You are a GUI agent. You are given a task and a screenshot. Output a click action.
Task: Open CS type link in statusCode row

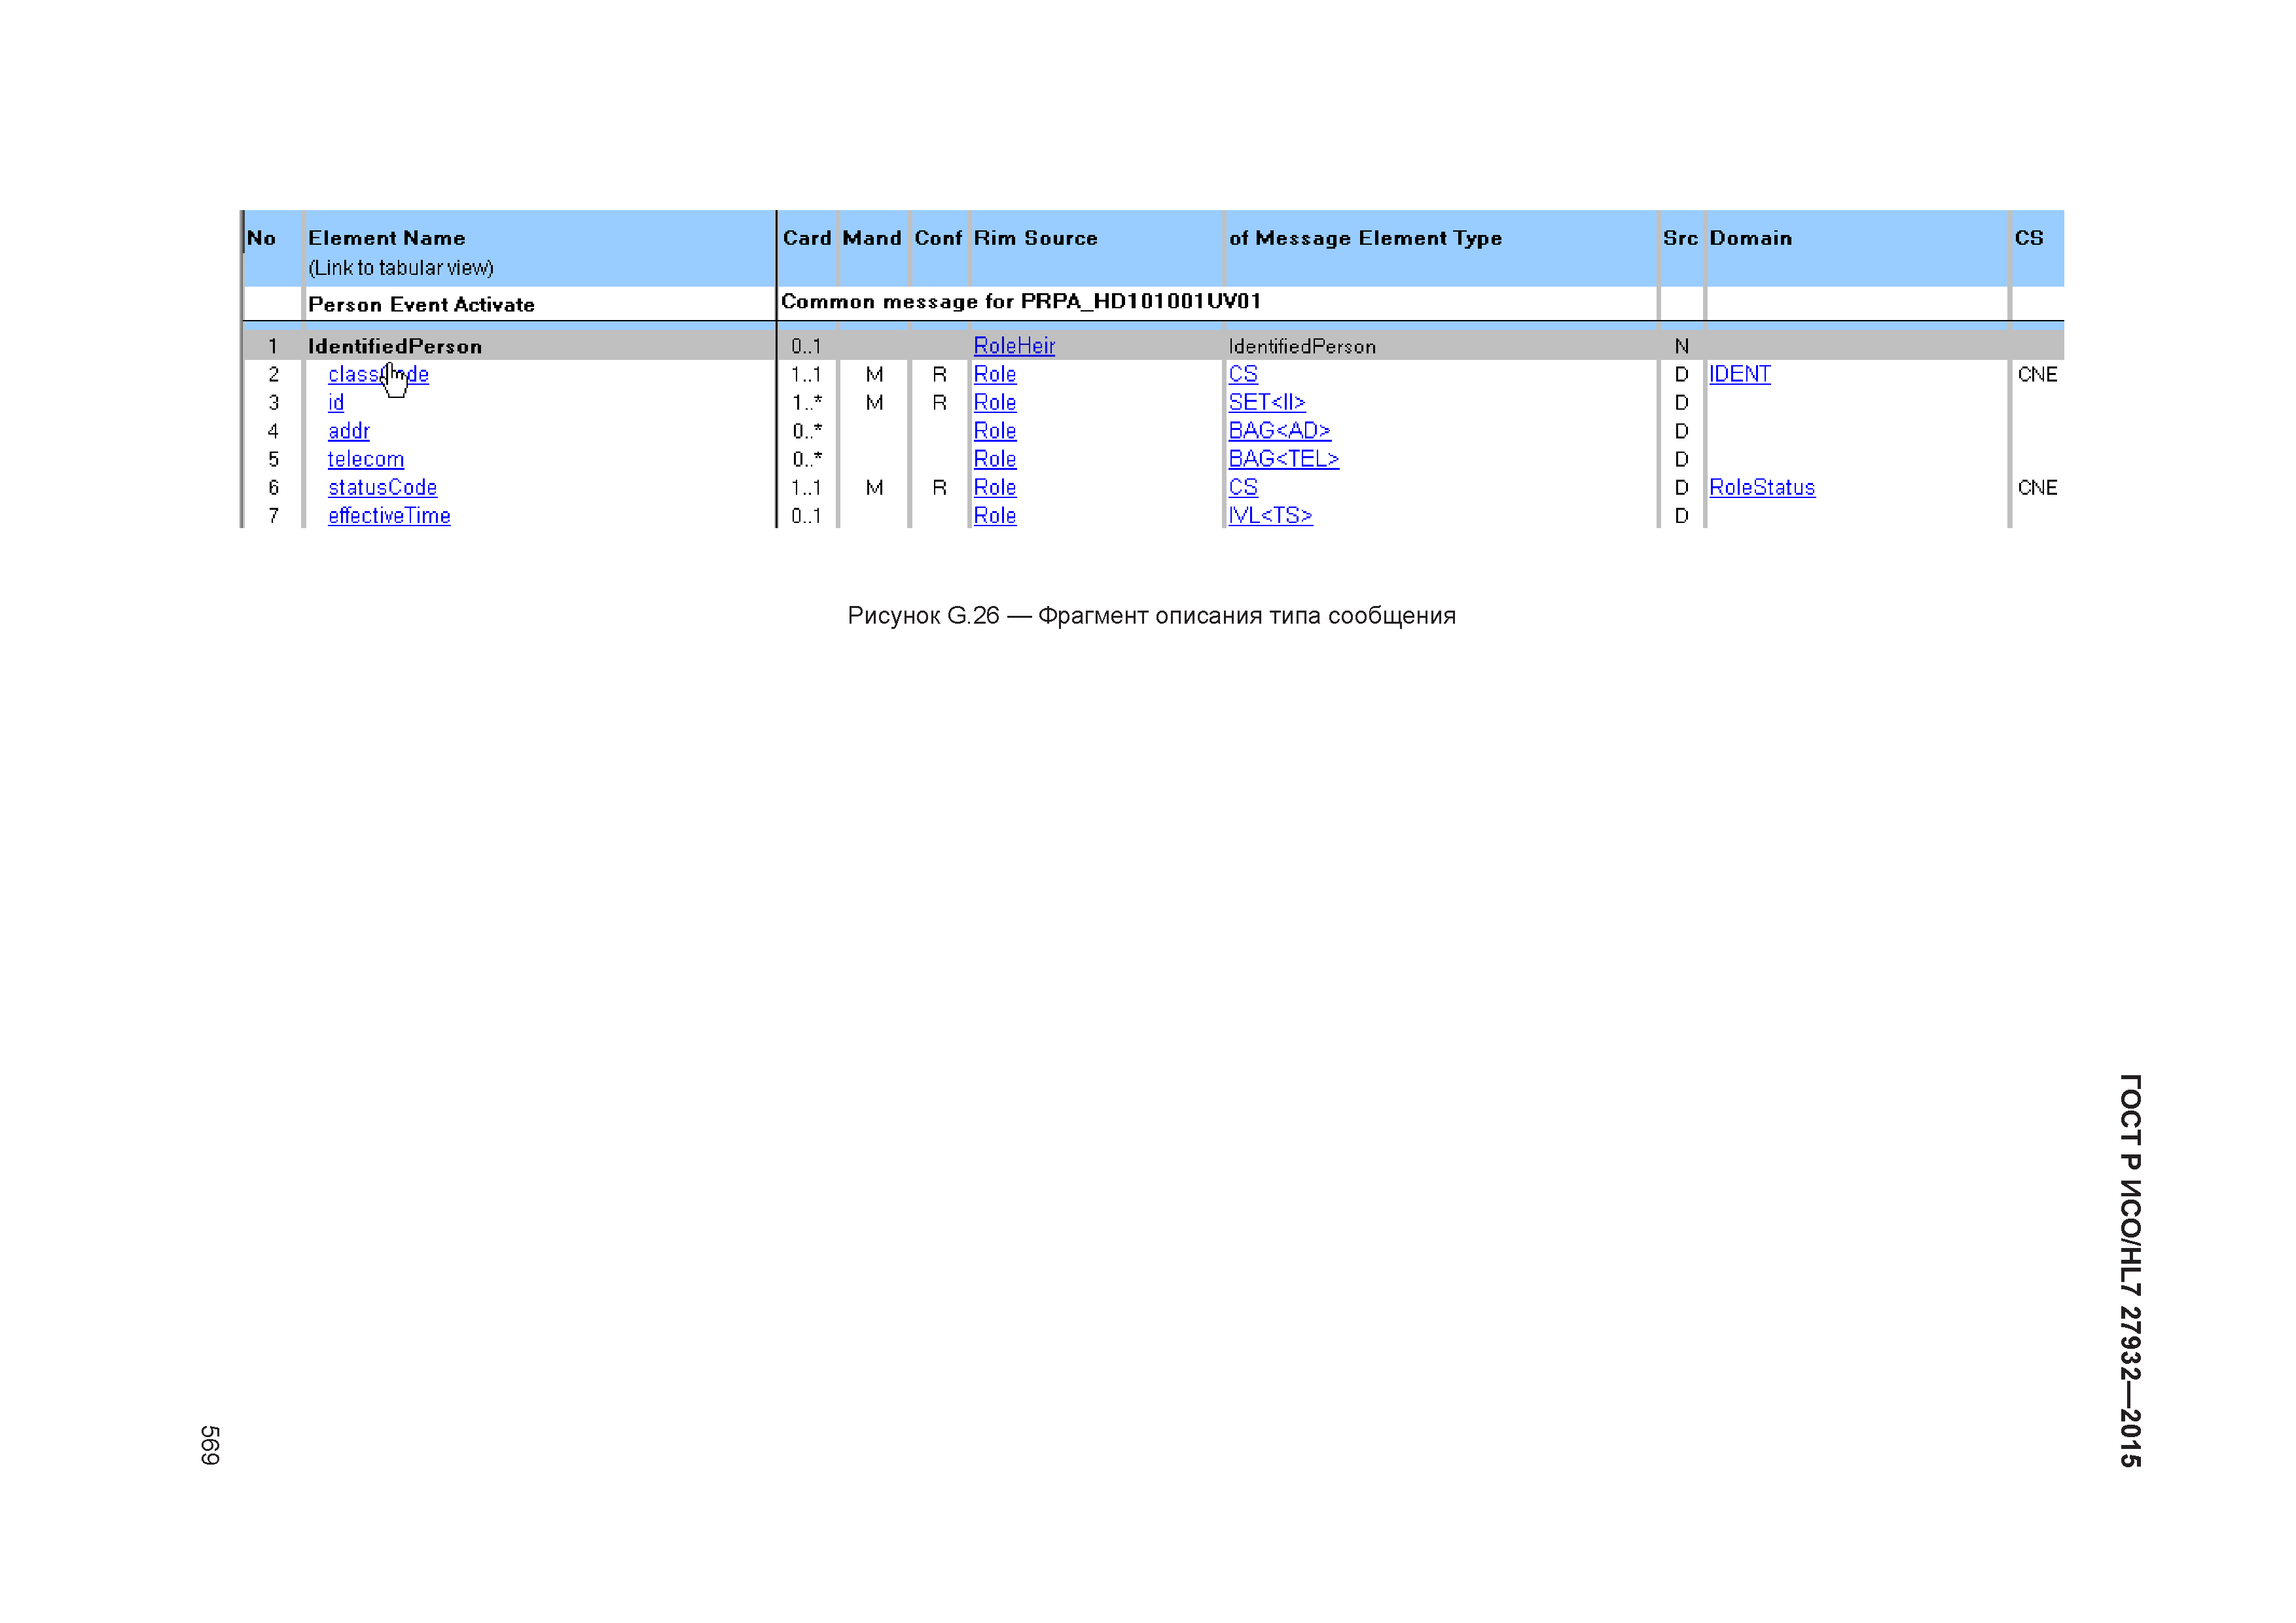(1243, 487)
